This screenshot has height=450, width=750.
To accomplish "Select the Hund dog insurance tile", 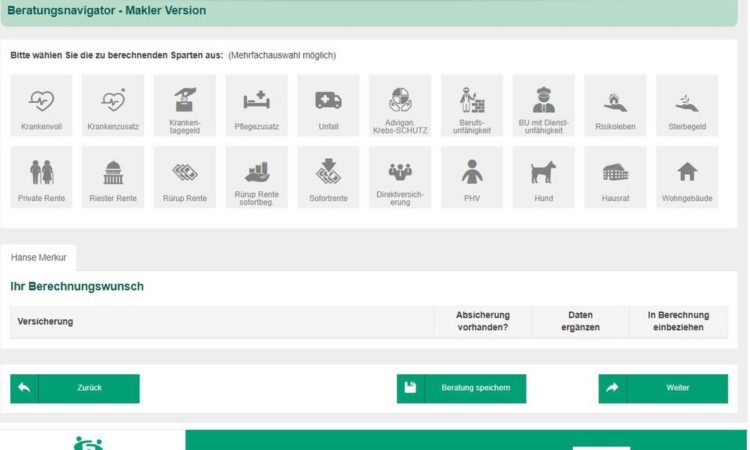I will (543, 178).
